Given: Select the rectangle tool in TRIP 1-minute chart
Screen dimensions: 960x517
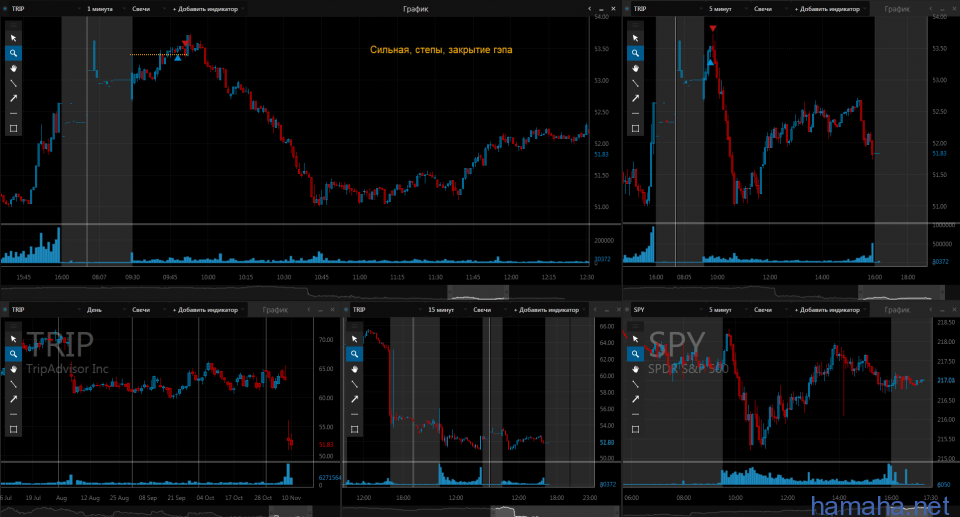Looking at the screenshot, I should pyautogui.click(x=13, y=129).
